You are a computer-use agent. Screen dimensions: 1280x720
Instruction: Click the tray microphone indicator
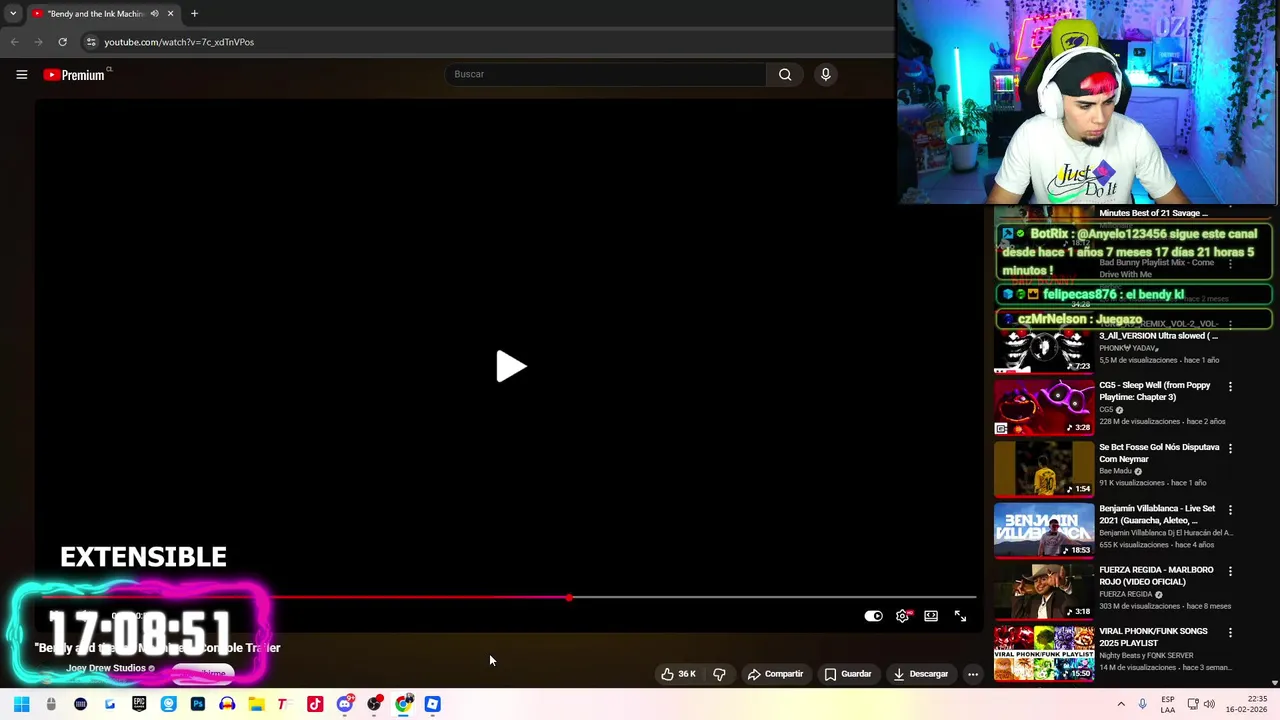[1142, 704]
